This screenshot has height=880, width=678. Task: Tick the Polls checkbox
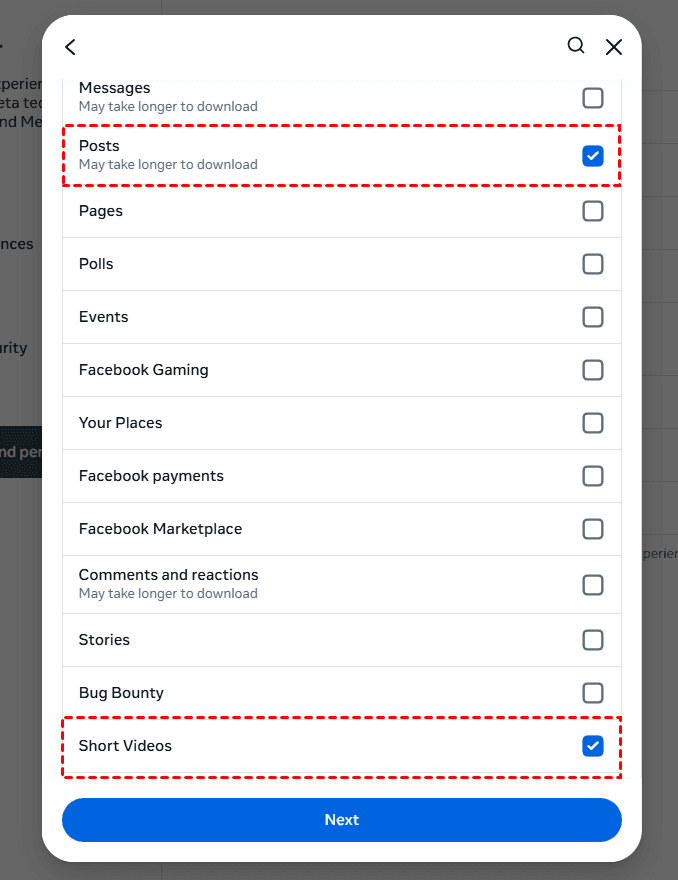593,264
